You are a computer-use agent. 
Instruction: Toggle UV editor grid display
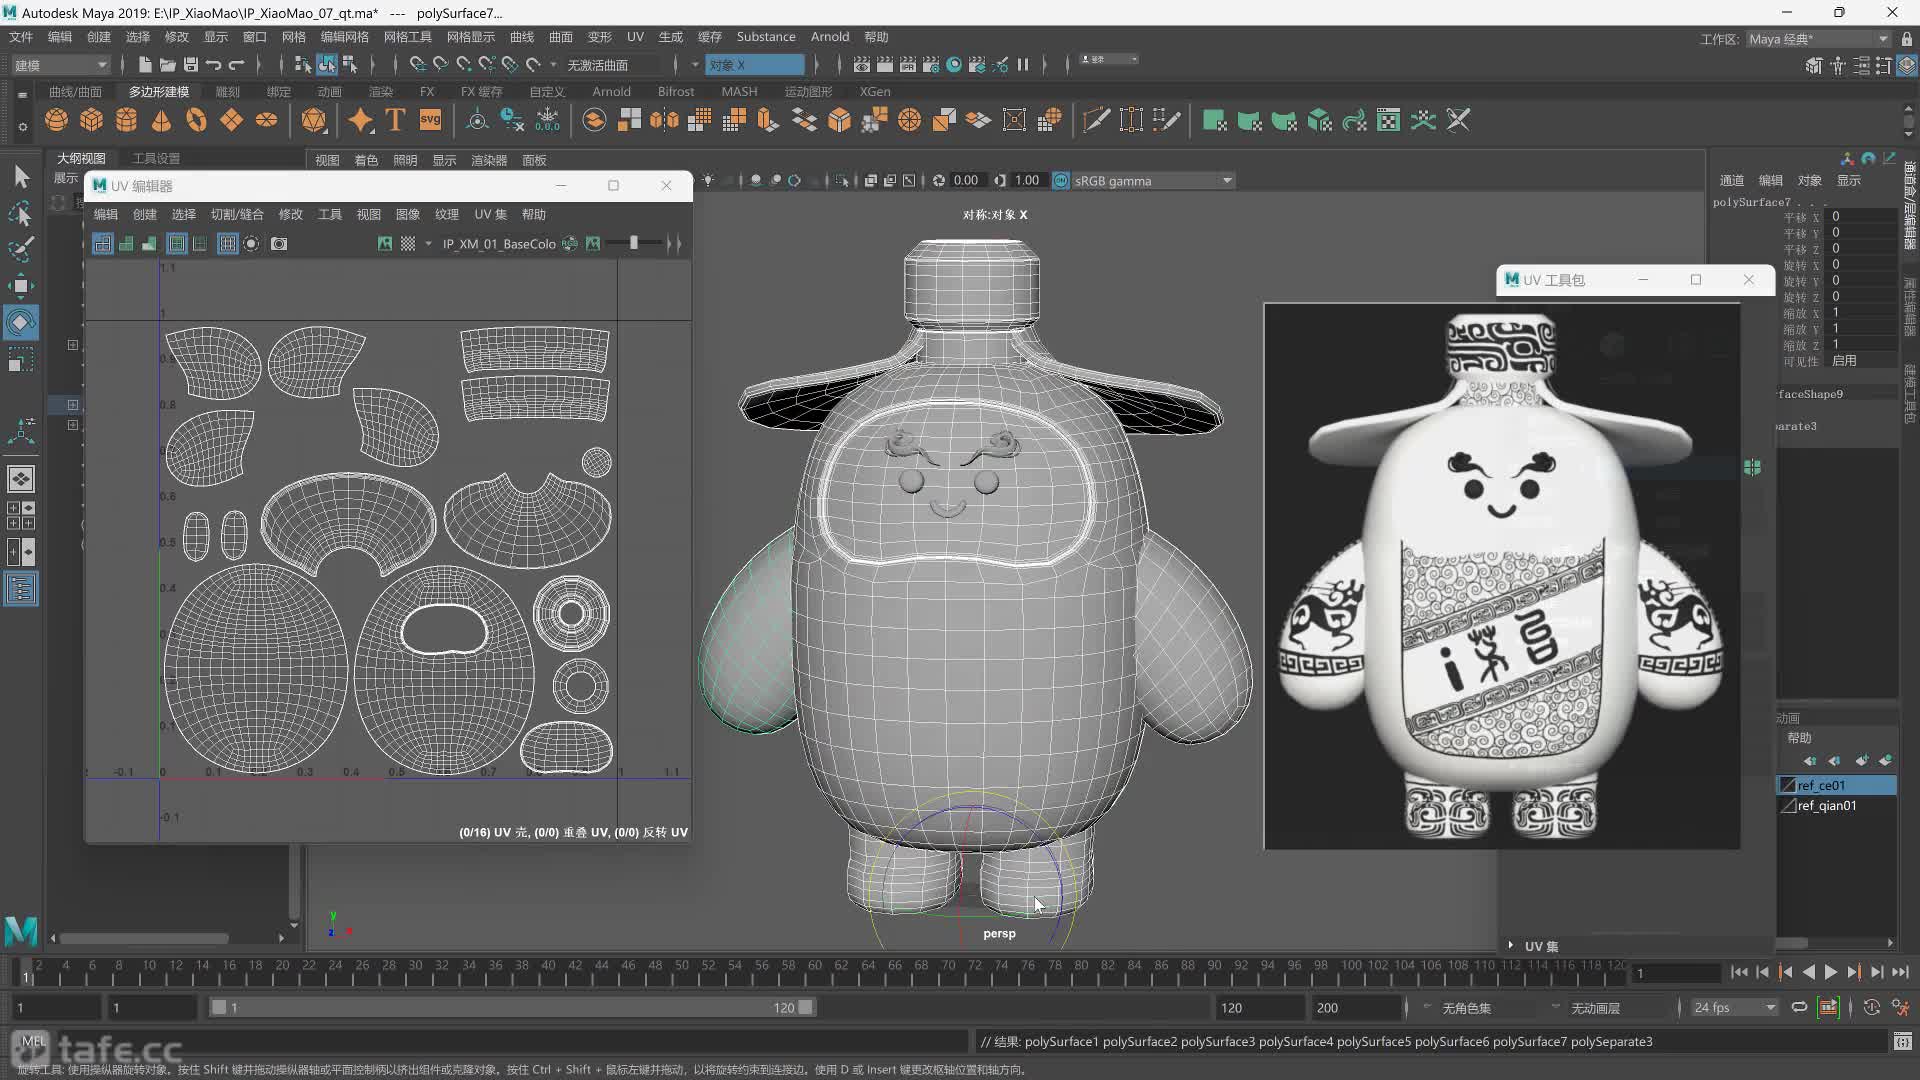coord(227,244)
